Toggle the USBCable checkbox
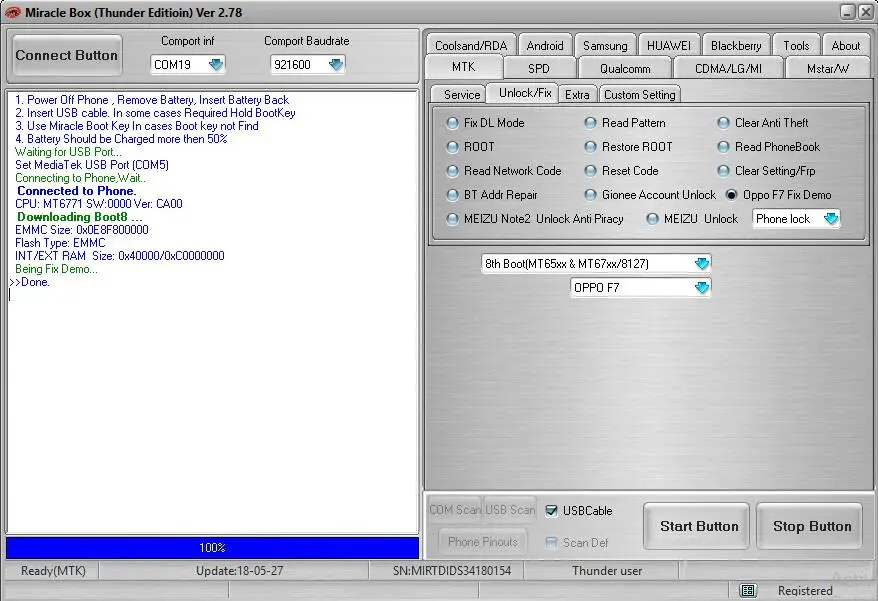 551,510
